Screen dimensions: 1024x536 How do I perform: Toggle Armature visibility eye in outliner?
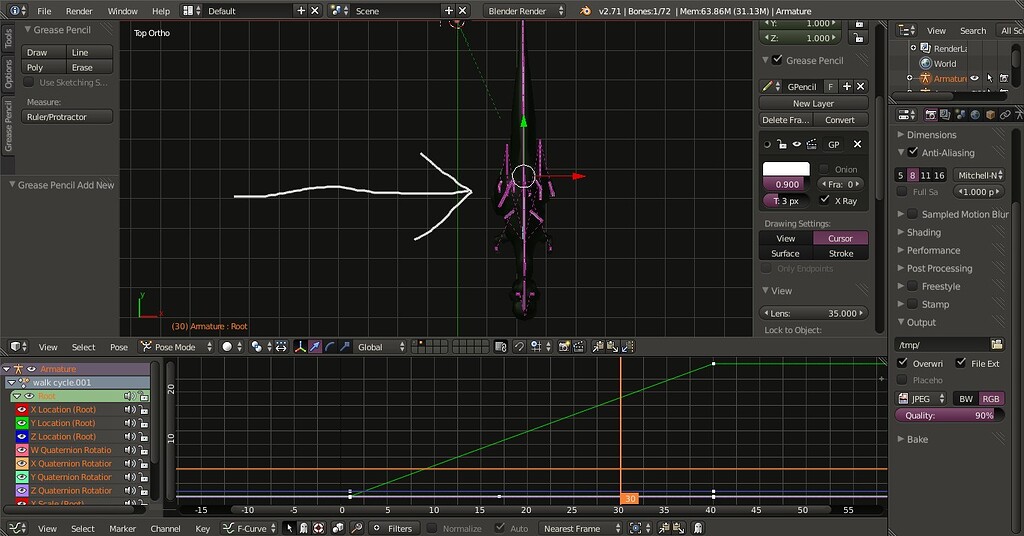[x=974, y=78]
